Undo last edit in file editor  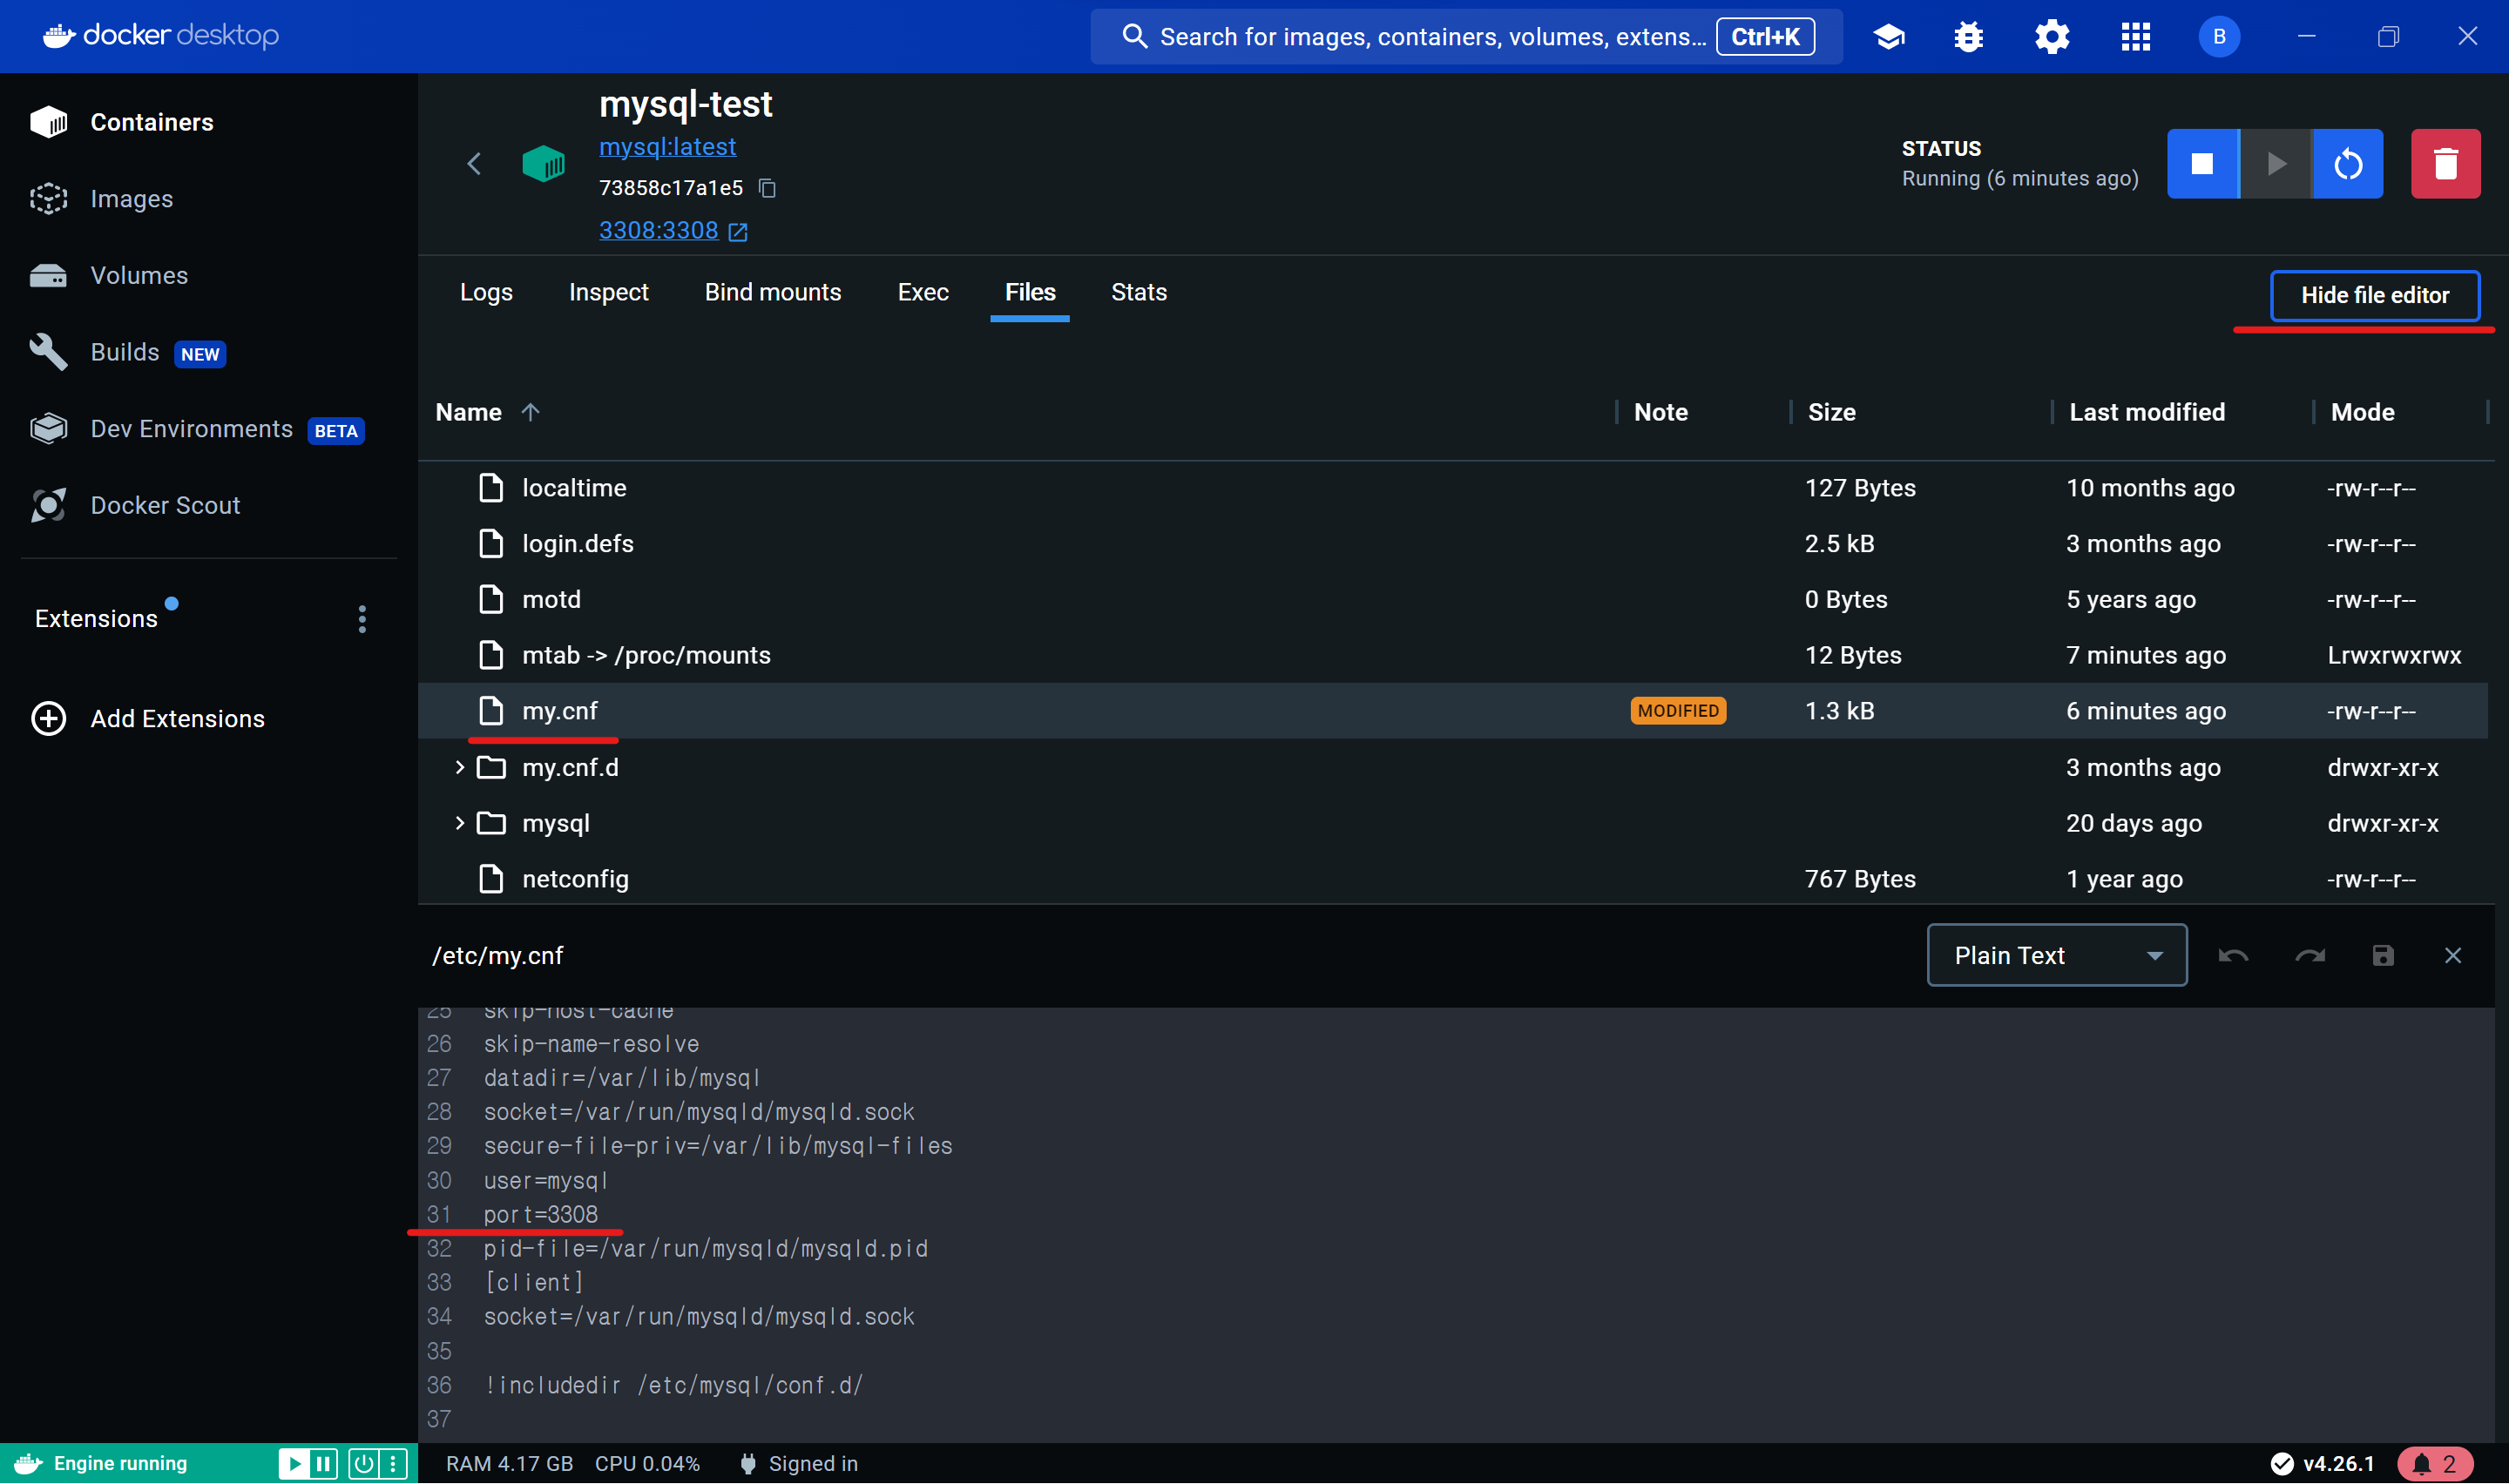point(2233,956)
